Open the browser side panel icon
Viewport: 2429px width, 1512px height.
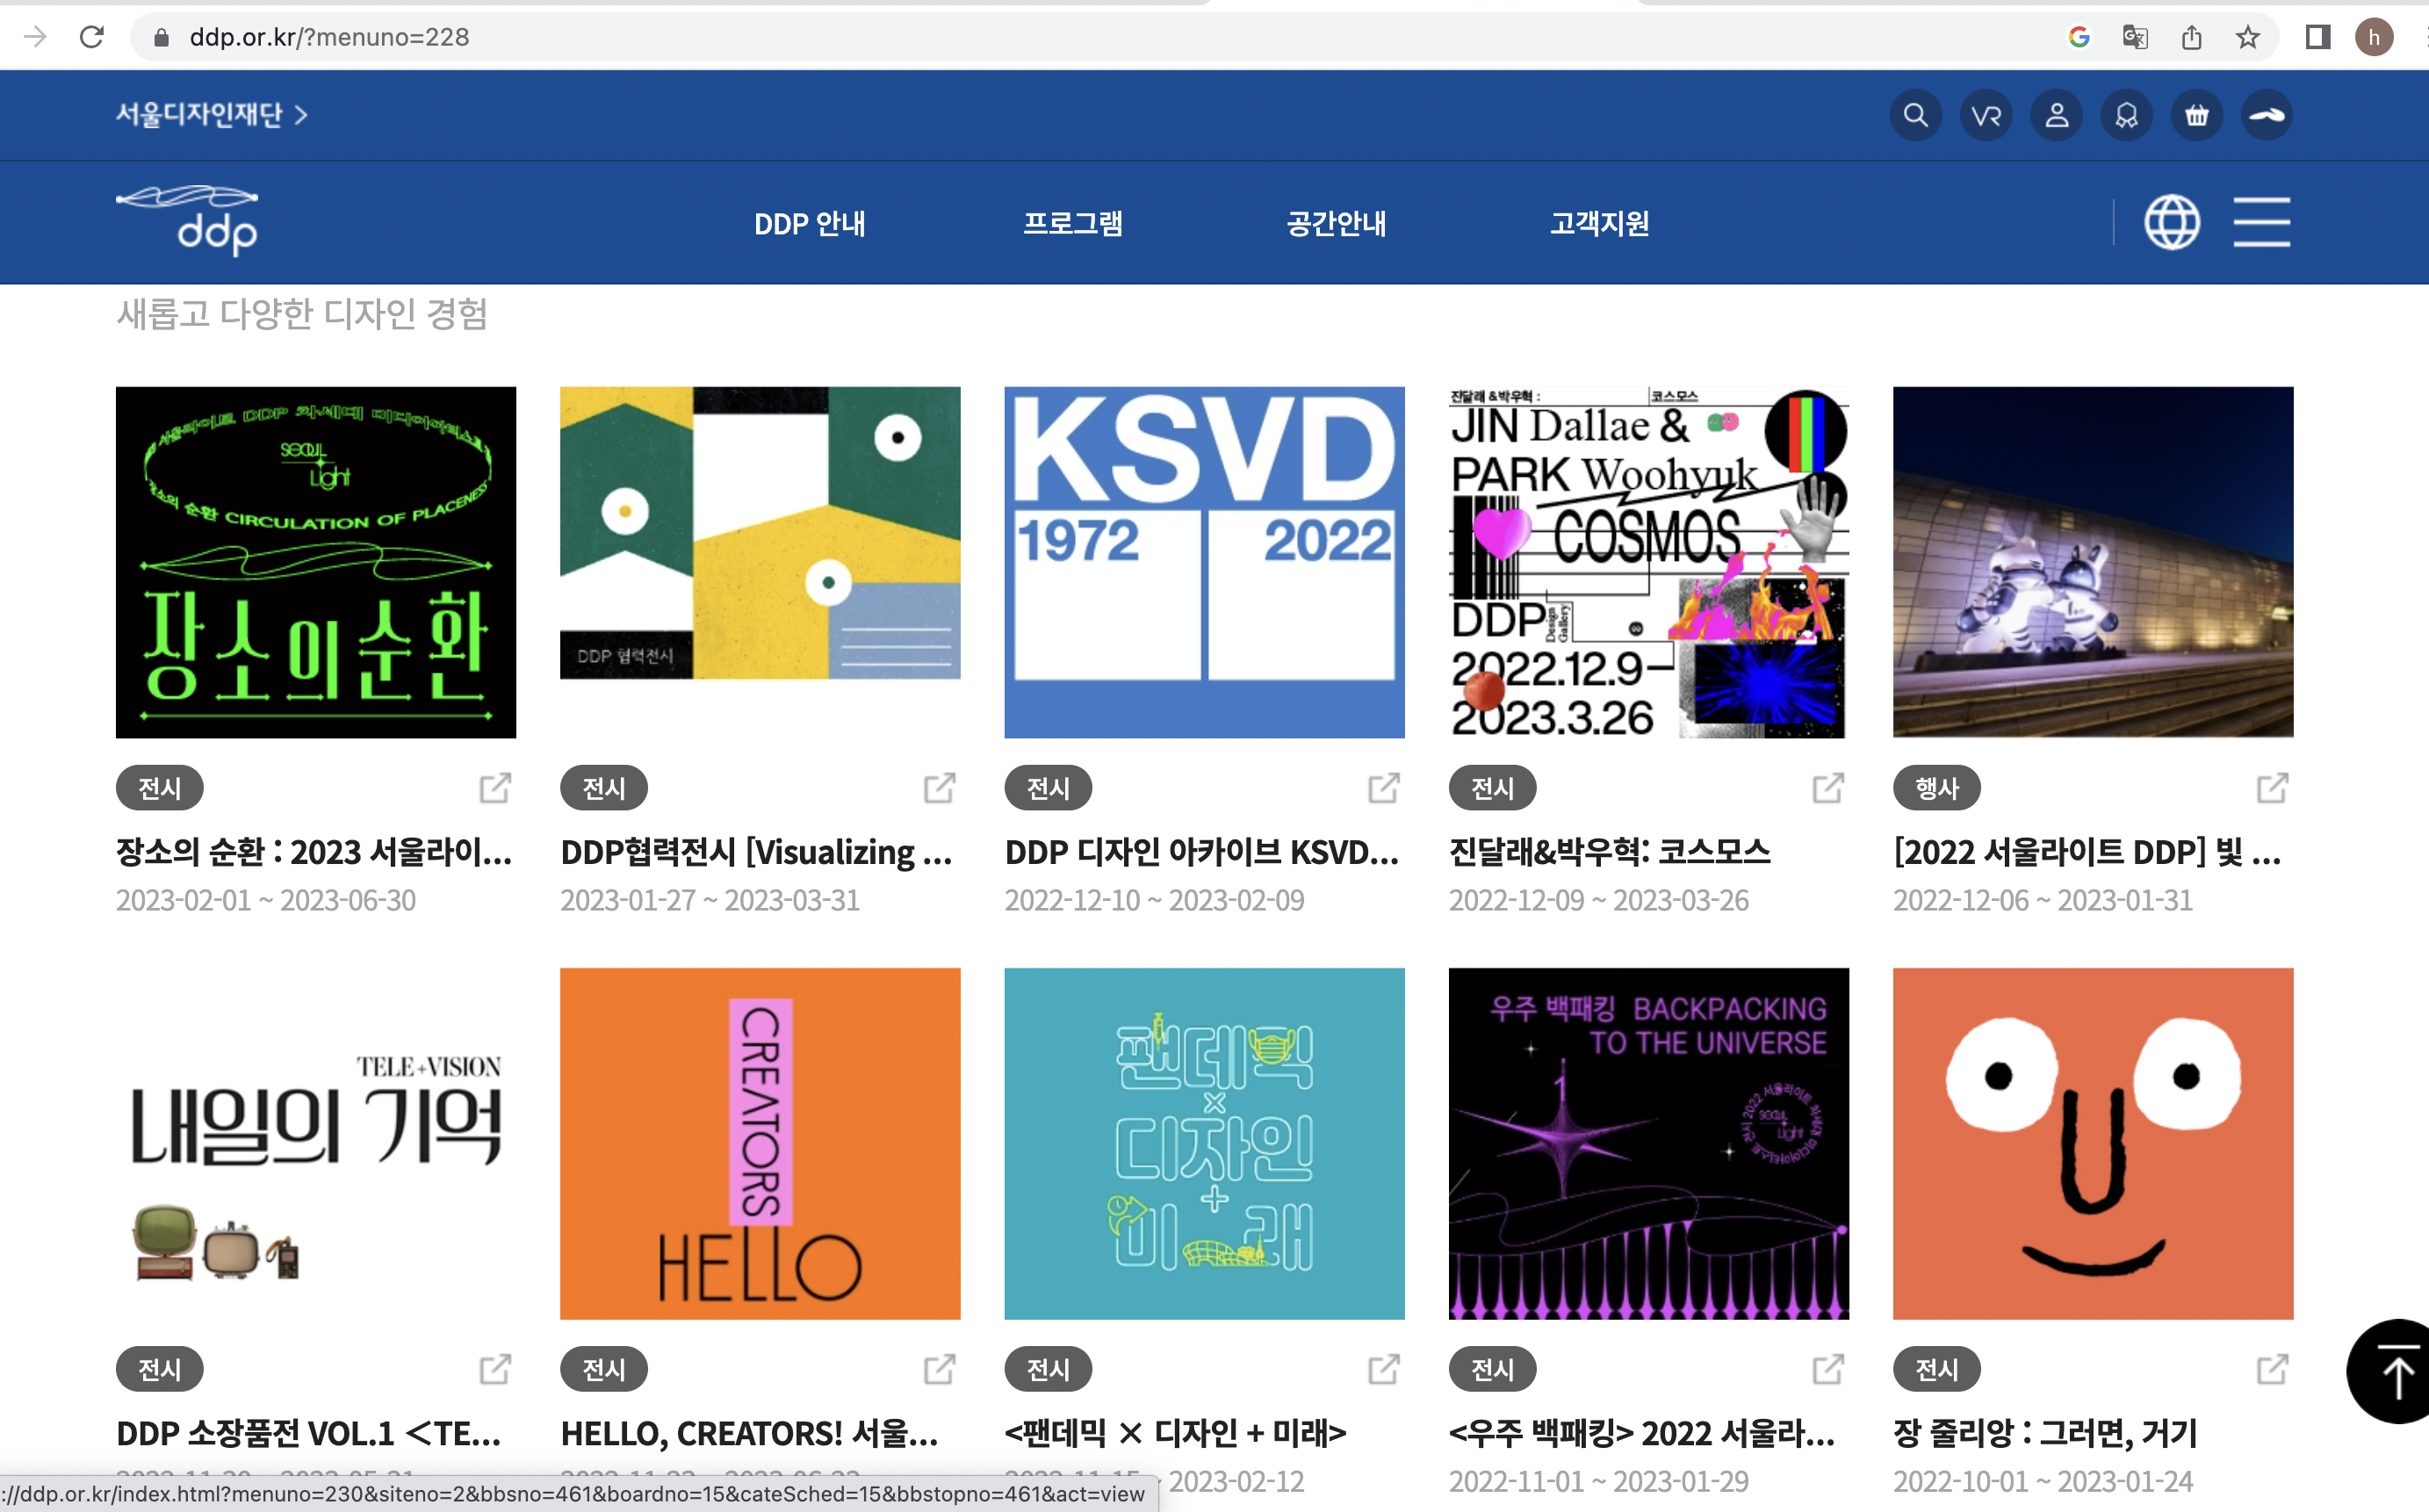point(2318,38)
